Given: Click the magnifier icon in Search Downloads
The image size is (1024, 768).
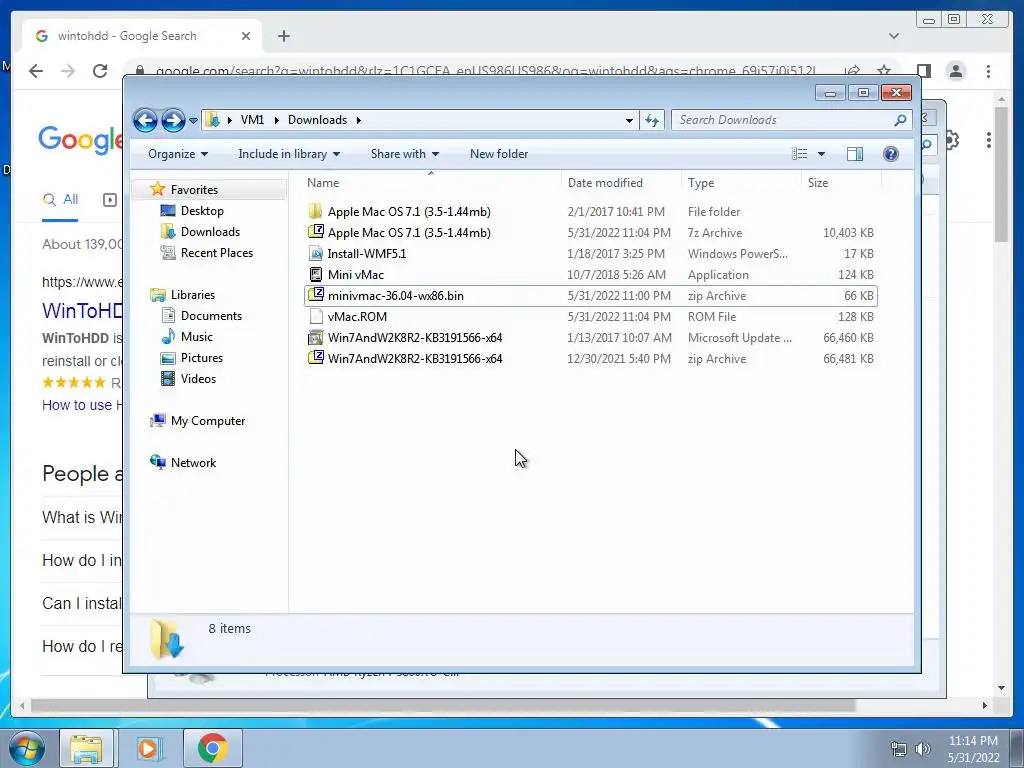Looking at the screenshot, I should coord(900,120).
